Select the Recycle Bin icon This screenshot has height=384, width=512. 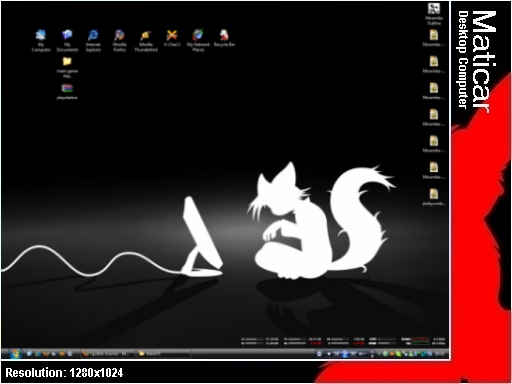224,38
